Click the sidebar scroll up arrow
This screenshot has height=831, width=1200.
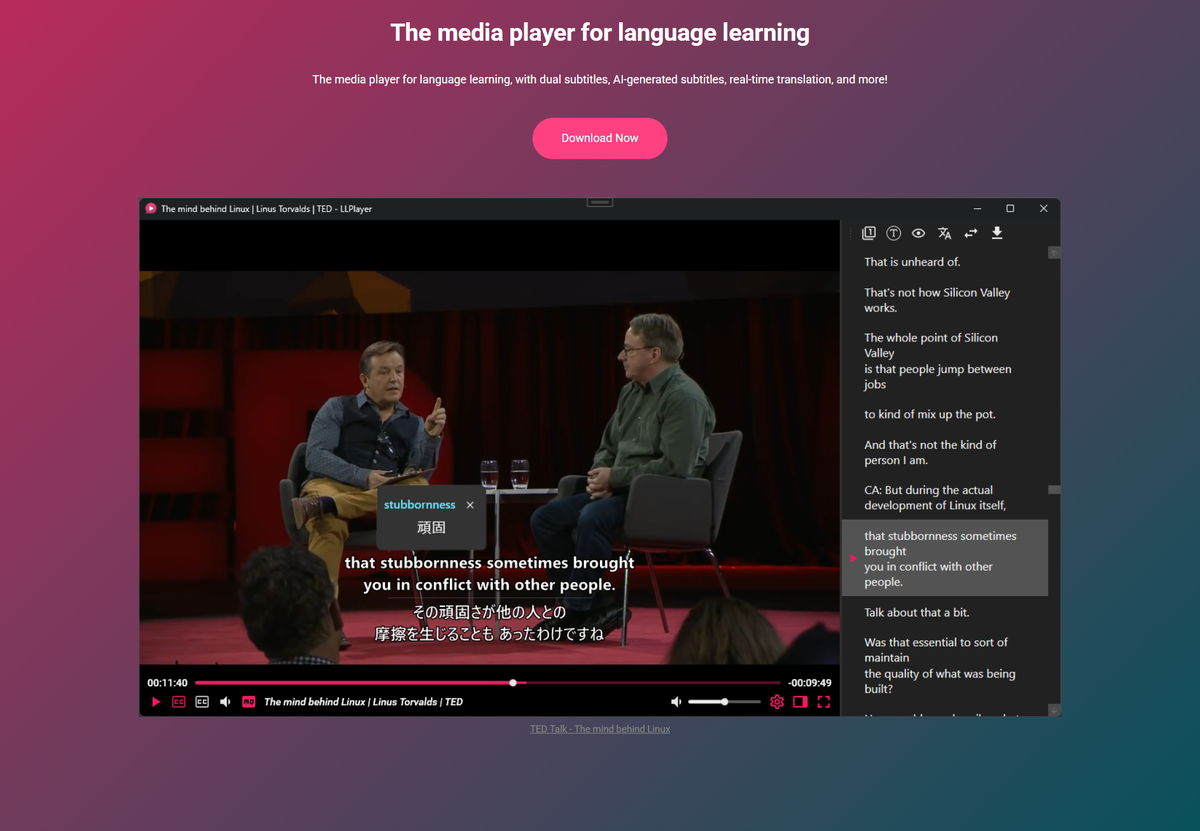pos(1054,252)
